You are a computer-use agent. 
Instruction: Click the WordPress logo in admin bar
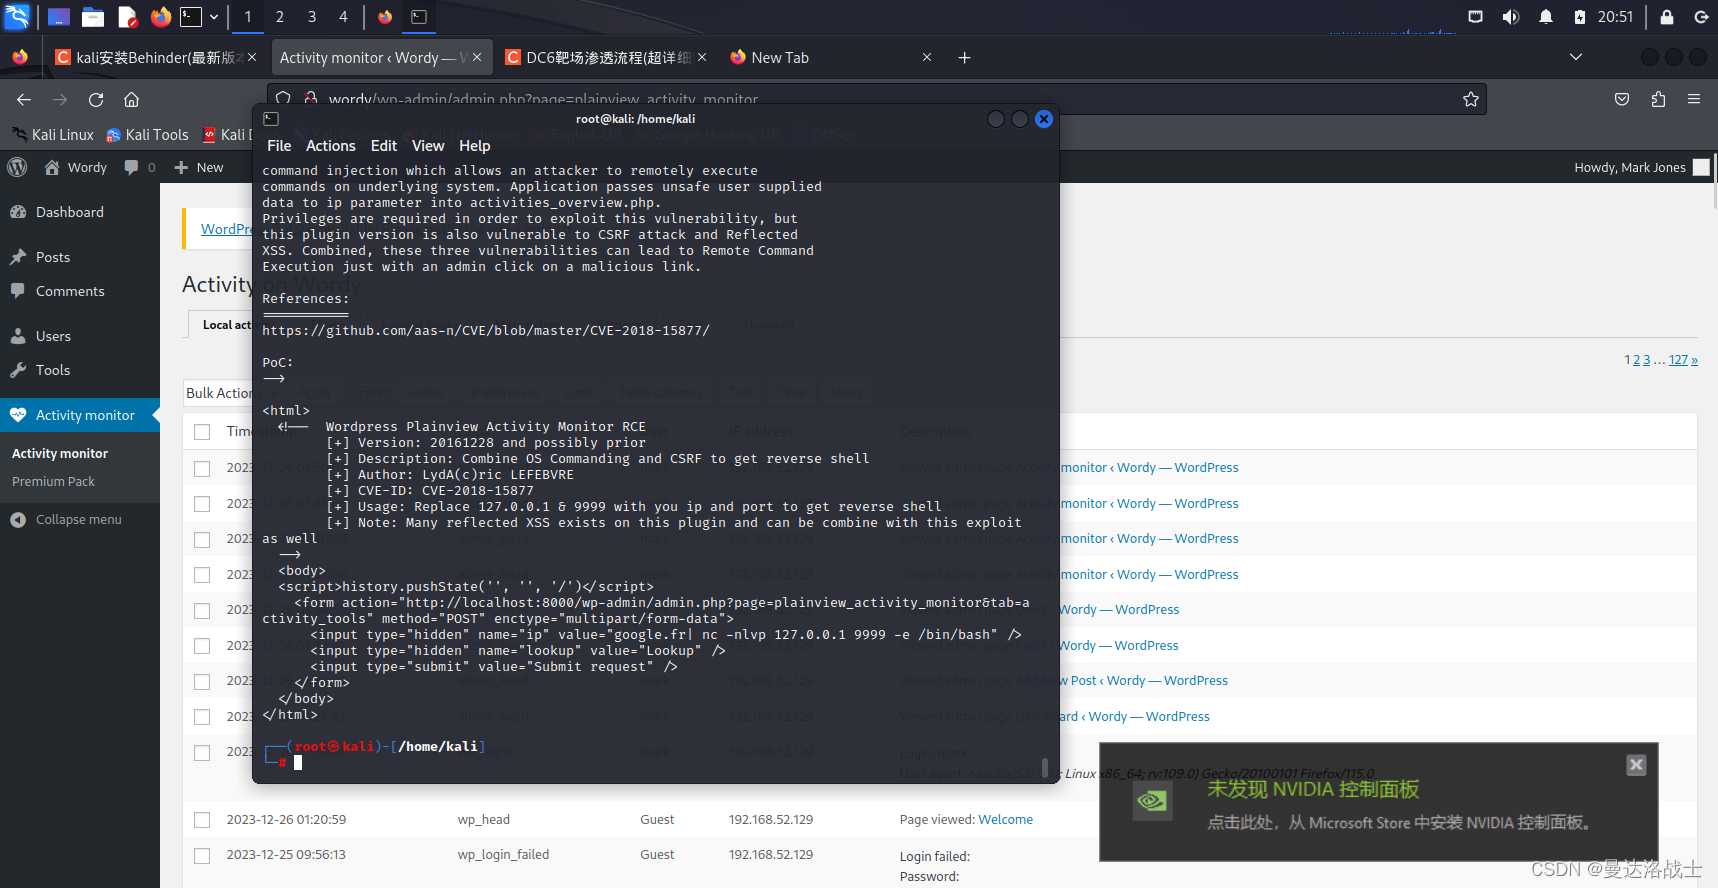click(17, 168)
